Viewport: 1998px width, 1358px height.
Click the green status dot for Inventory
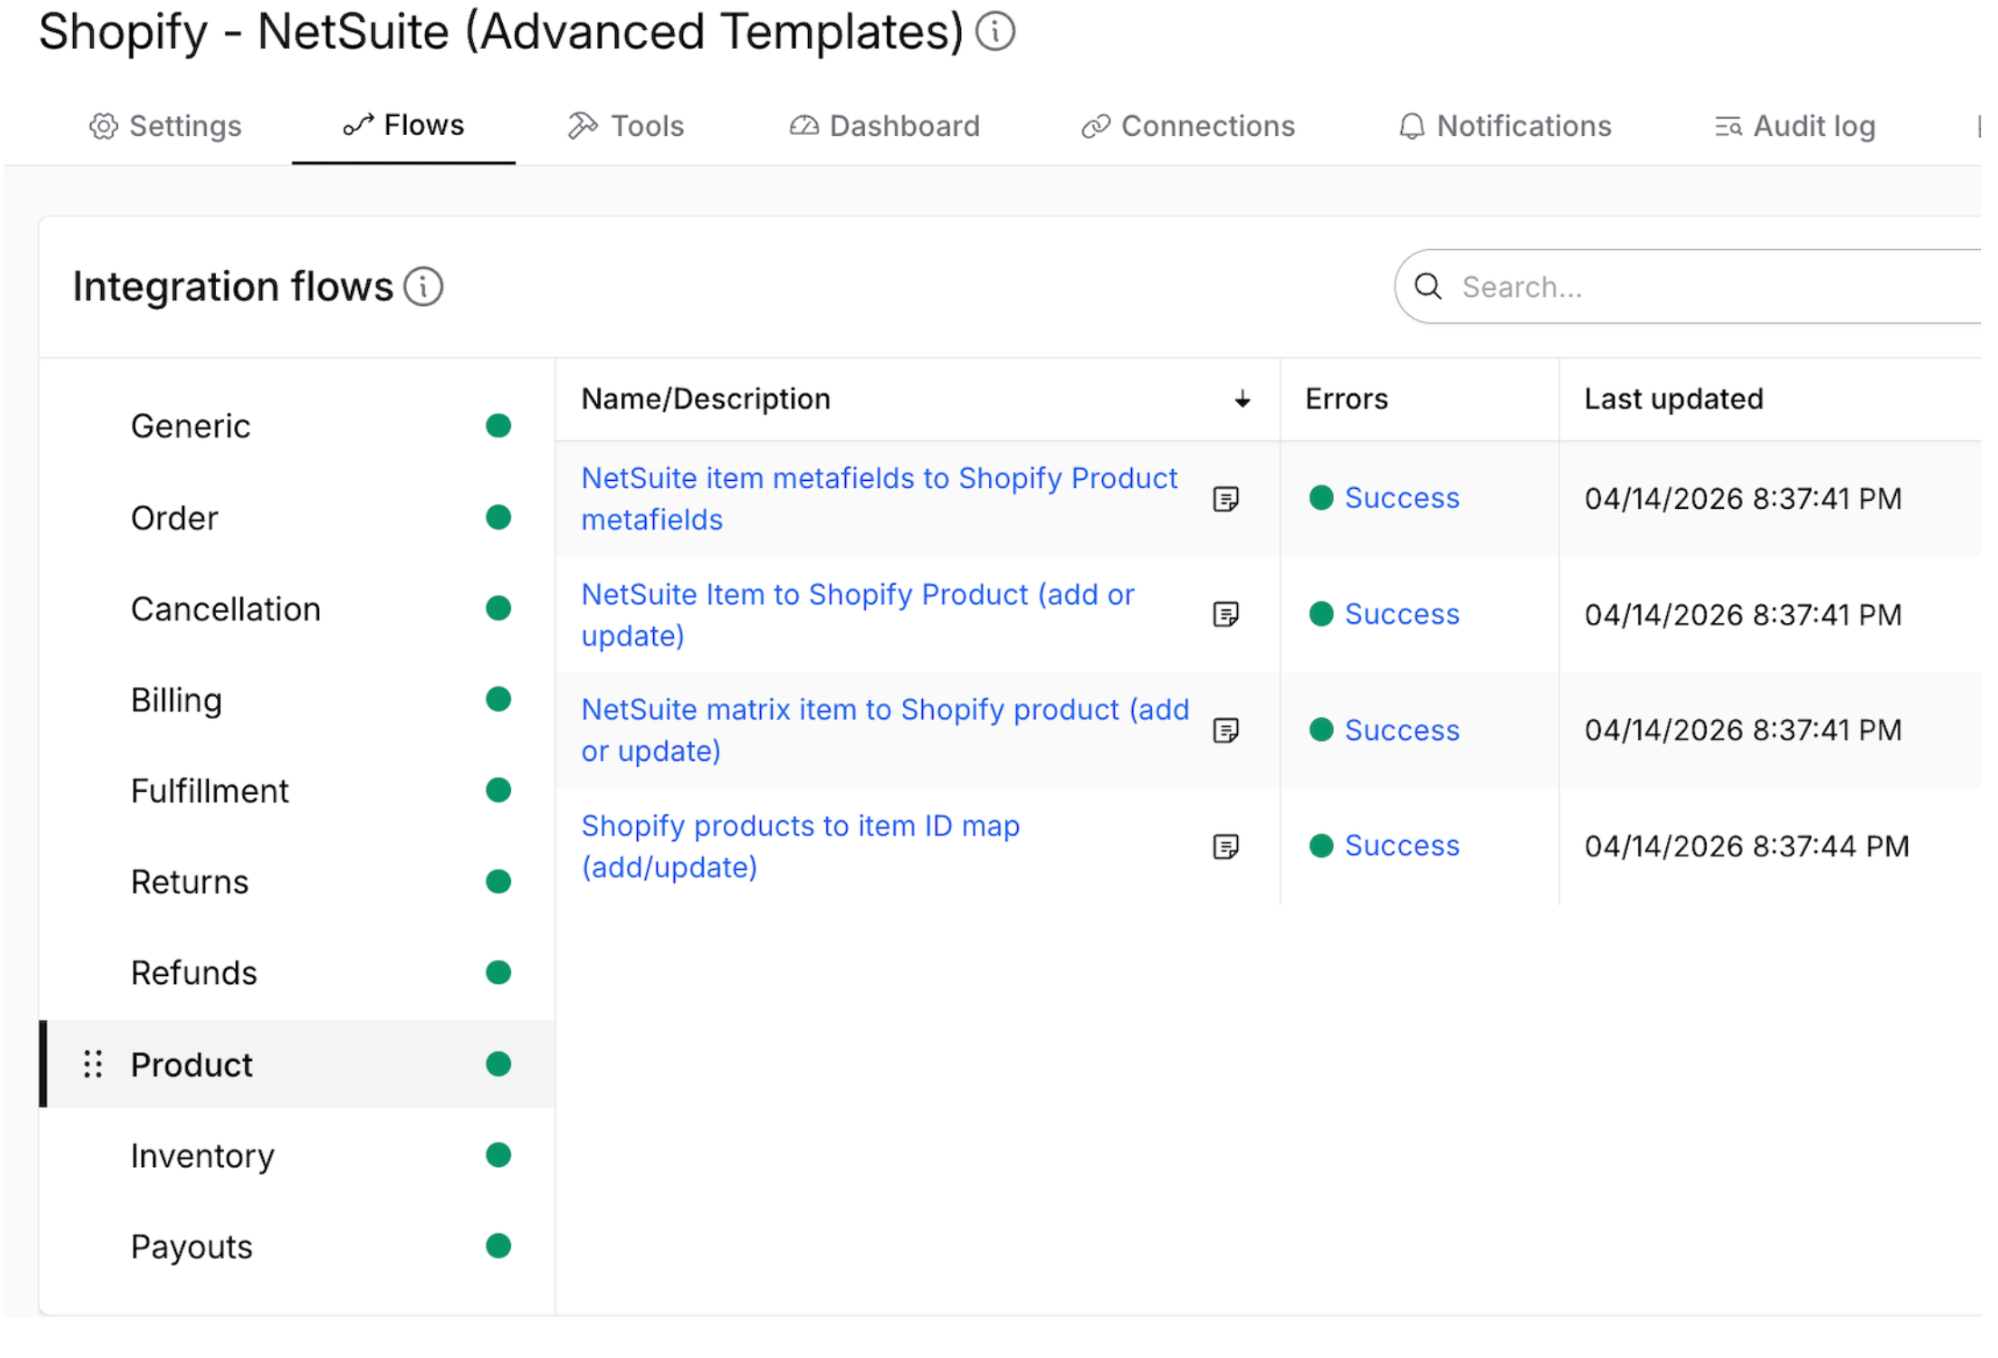[498, 1155]
